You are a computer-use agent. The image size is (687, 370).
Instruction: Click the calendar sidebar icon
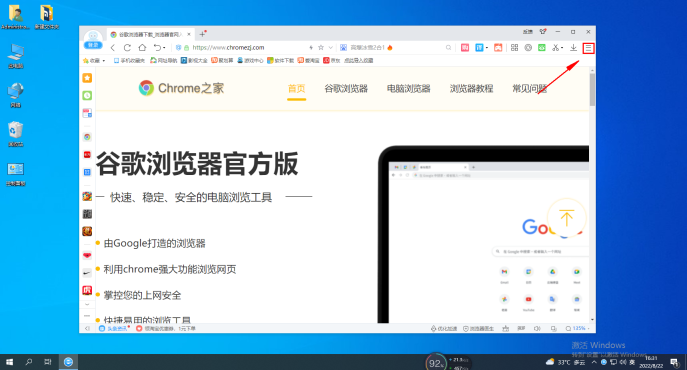87,113
